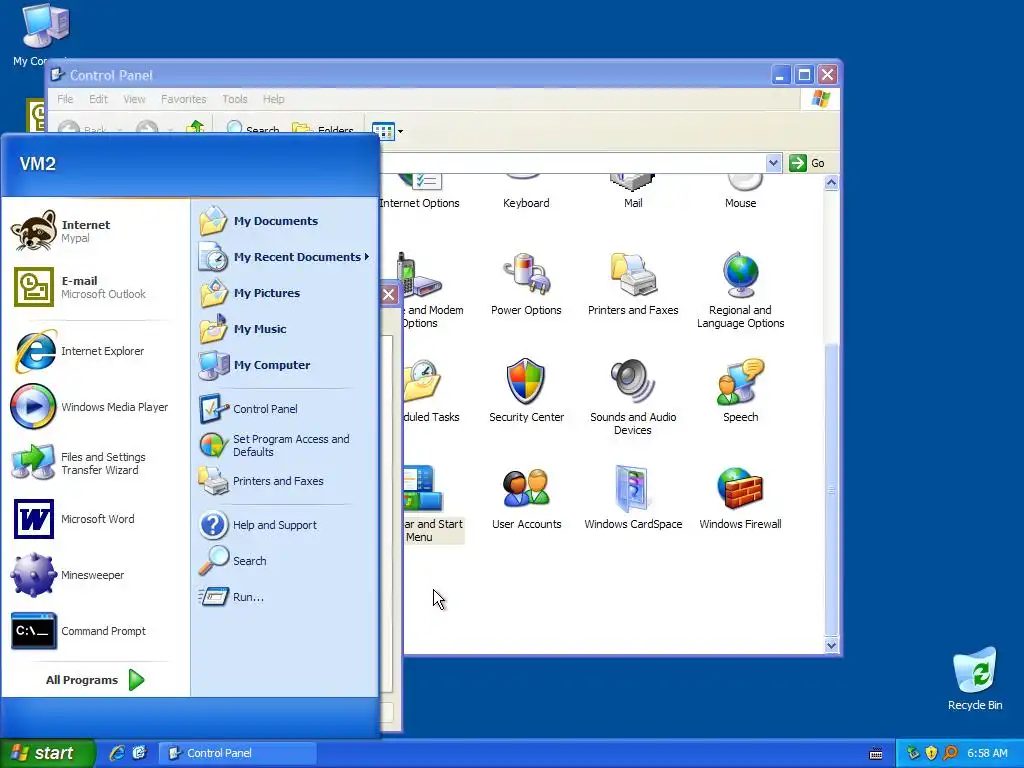
Task: Close the dialog behind Start menu
Action: click(389, 294)
